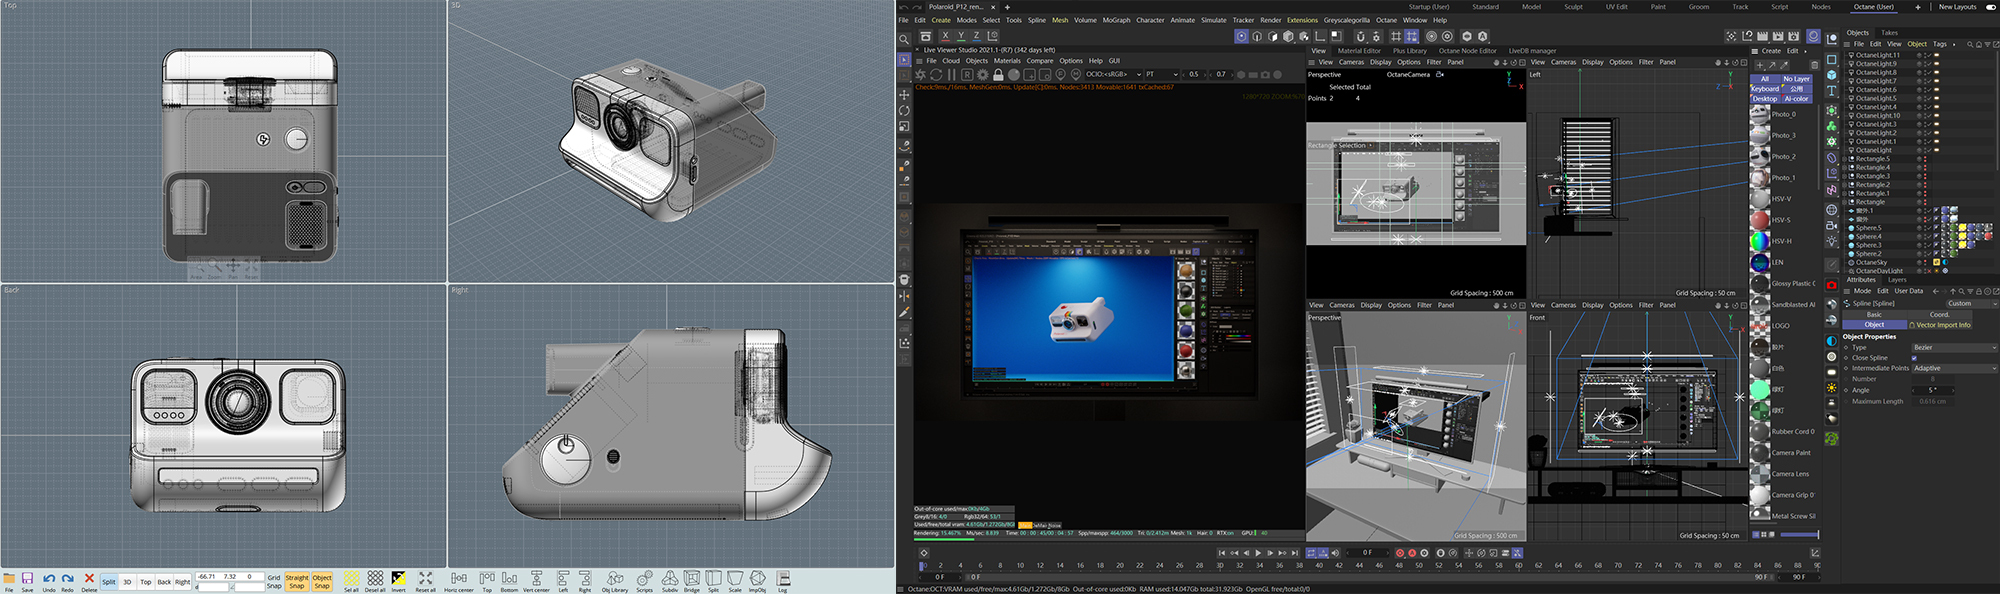Open the Live Viewer Materials menu
This screenshot has width=2000, height=594.
tap(1007, 61)
